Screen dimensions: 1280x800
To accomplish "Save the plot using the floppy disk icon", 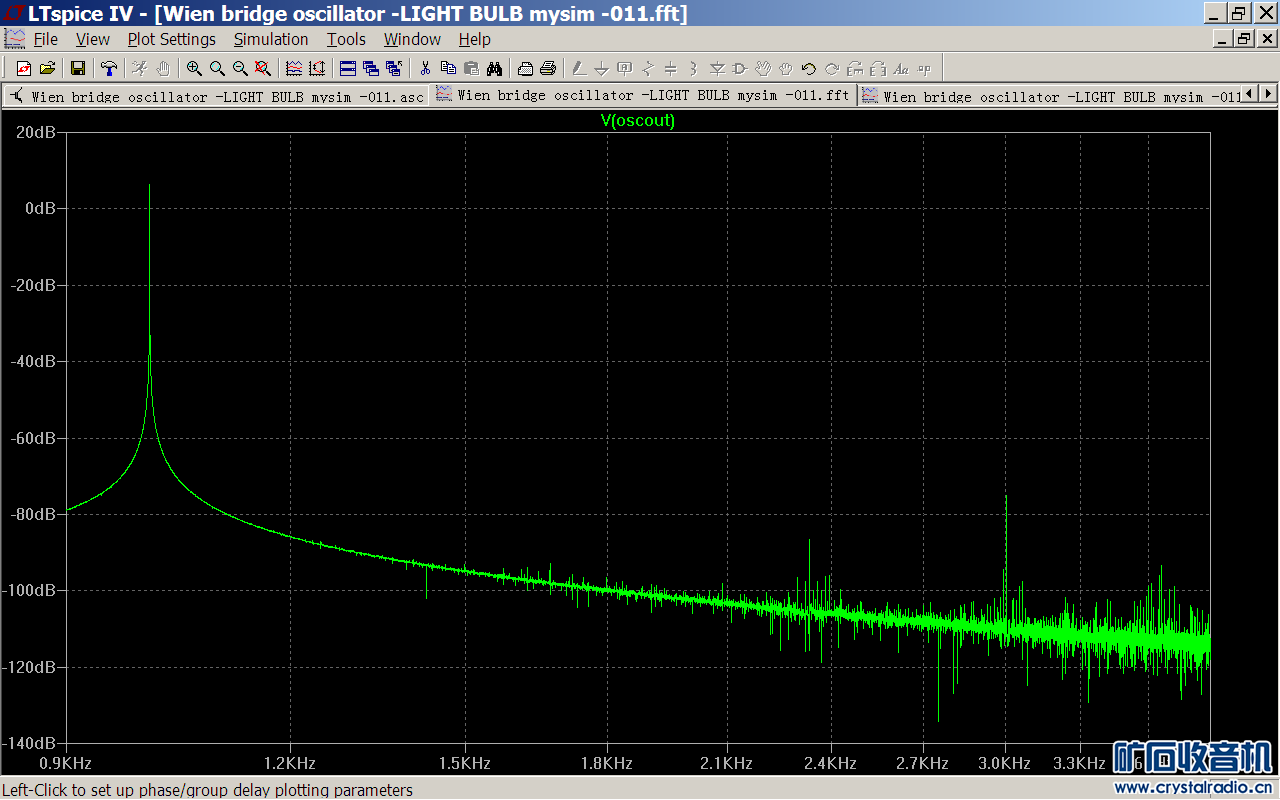I will (x=77, y=68).
